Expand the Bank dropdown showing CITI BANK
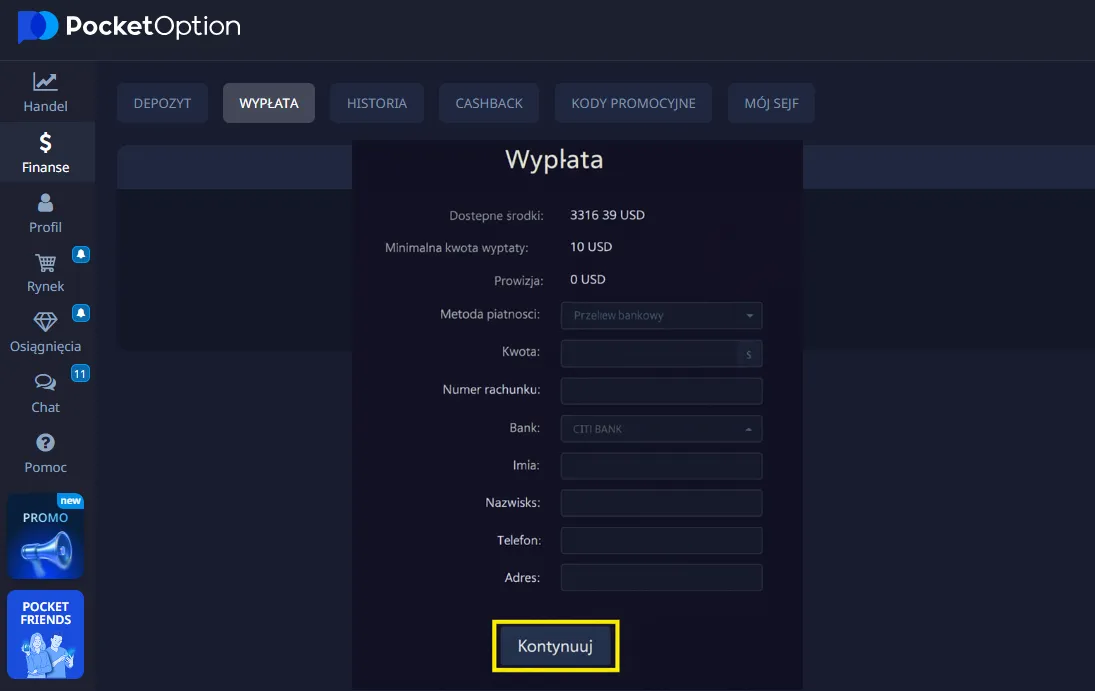The width and height of the screenshot is (1095, 691). tap(661, 429)
